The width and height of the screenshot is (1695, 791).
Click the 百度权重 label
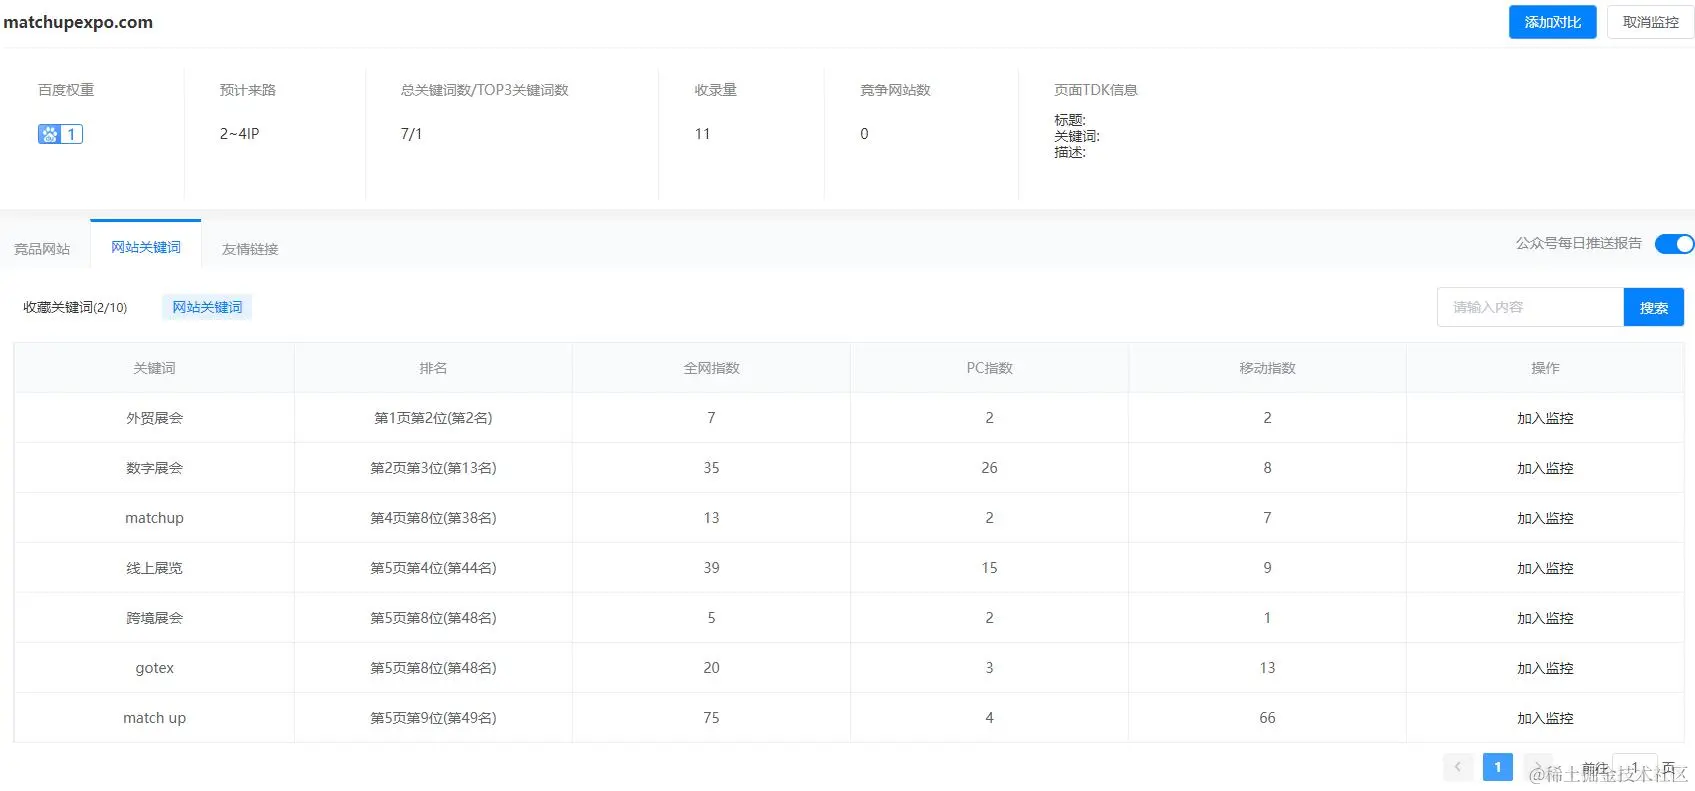66,90
